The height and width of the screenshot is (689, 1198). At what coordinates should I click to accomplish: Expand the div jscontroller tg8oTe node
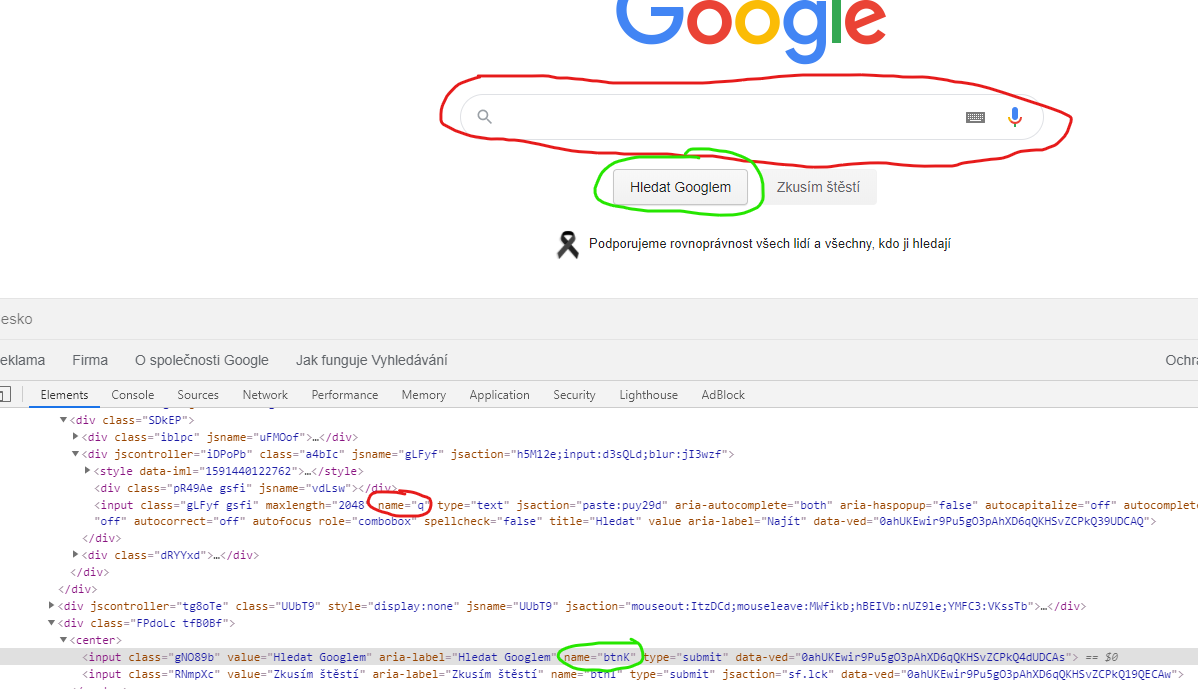[52, 606]
